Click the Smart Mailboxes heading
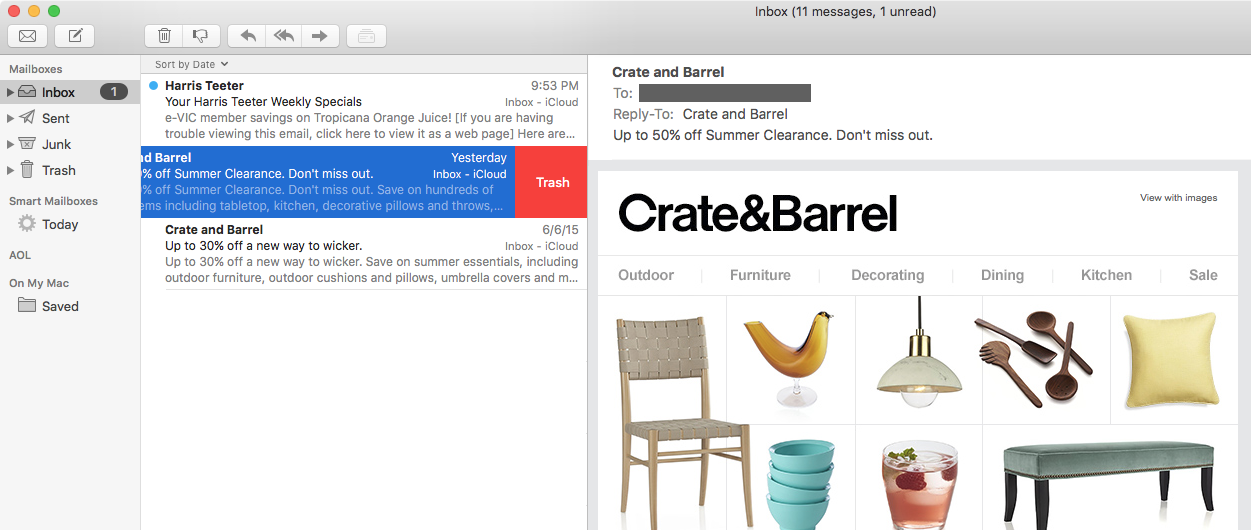This screenshot has width=1251, height=530. coord(53,201)
